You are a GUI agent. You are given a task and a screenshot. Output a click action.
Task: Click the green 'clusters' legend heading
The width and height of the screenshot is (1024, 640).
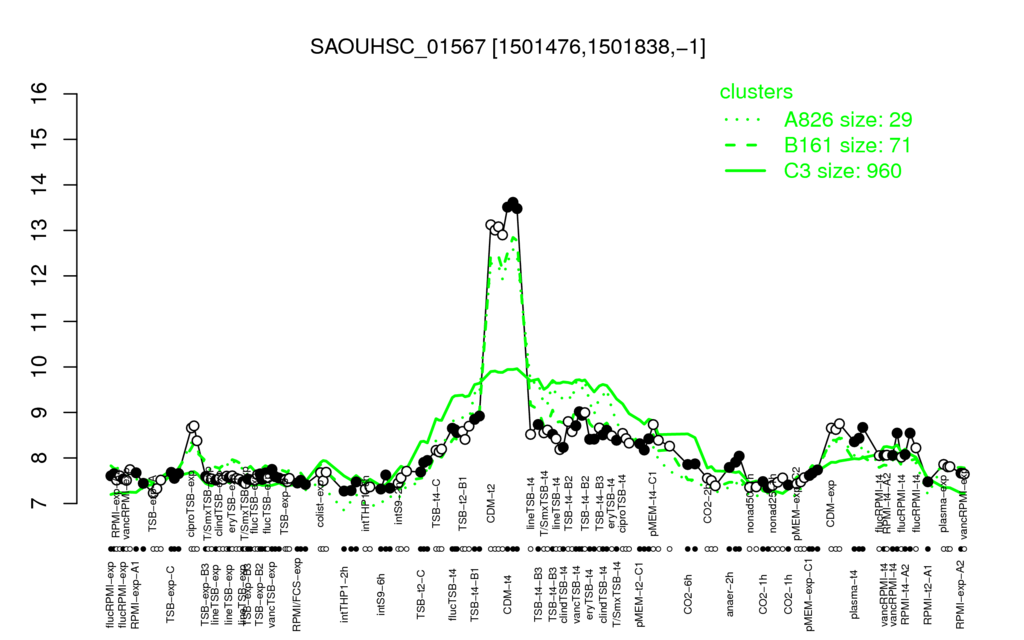point(756,91)
